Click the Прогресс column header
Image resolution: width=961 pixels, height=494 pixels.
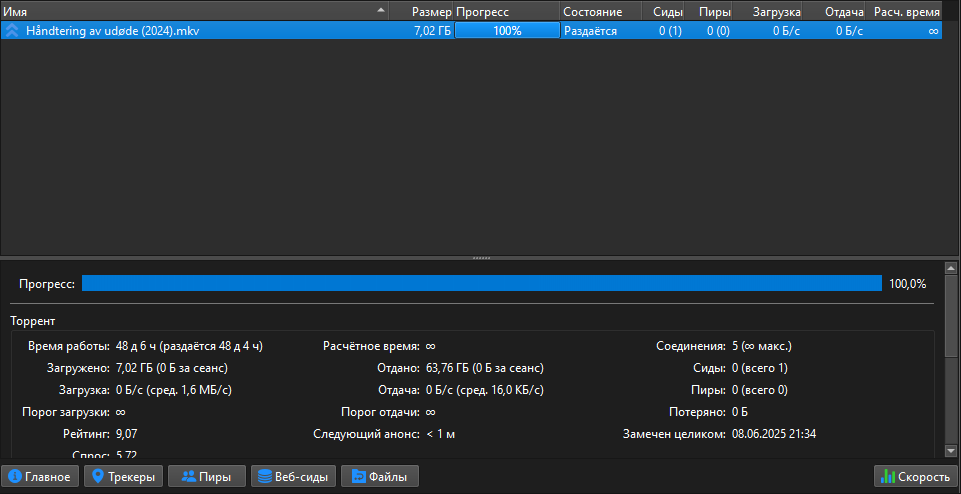(x=506, y=12)
